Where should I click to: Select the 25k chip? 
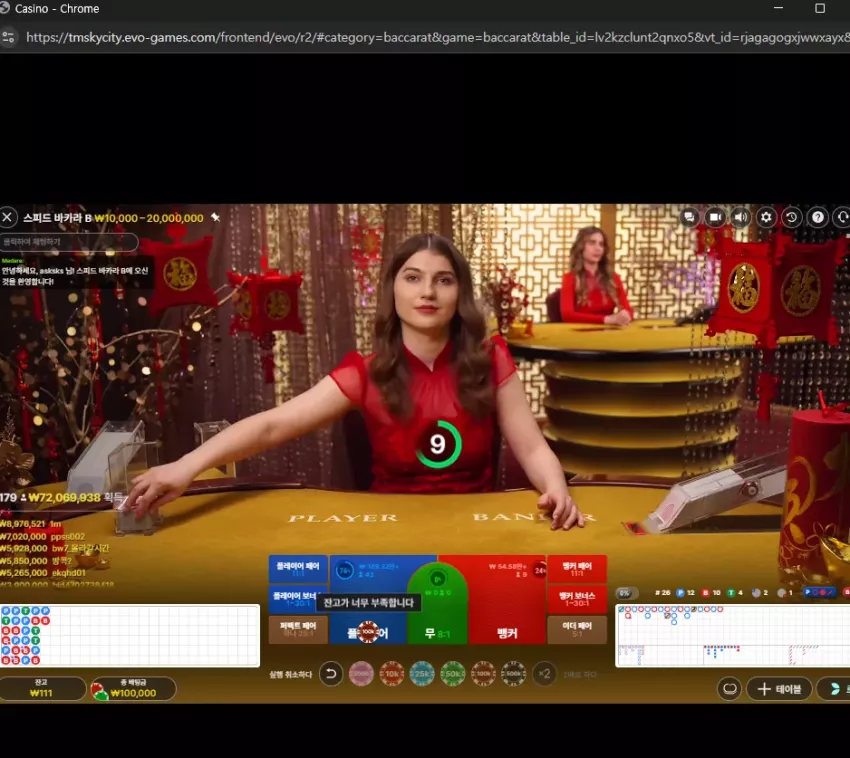click(x=422, y=674)
